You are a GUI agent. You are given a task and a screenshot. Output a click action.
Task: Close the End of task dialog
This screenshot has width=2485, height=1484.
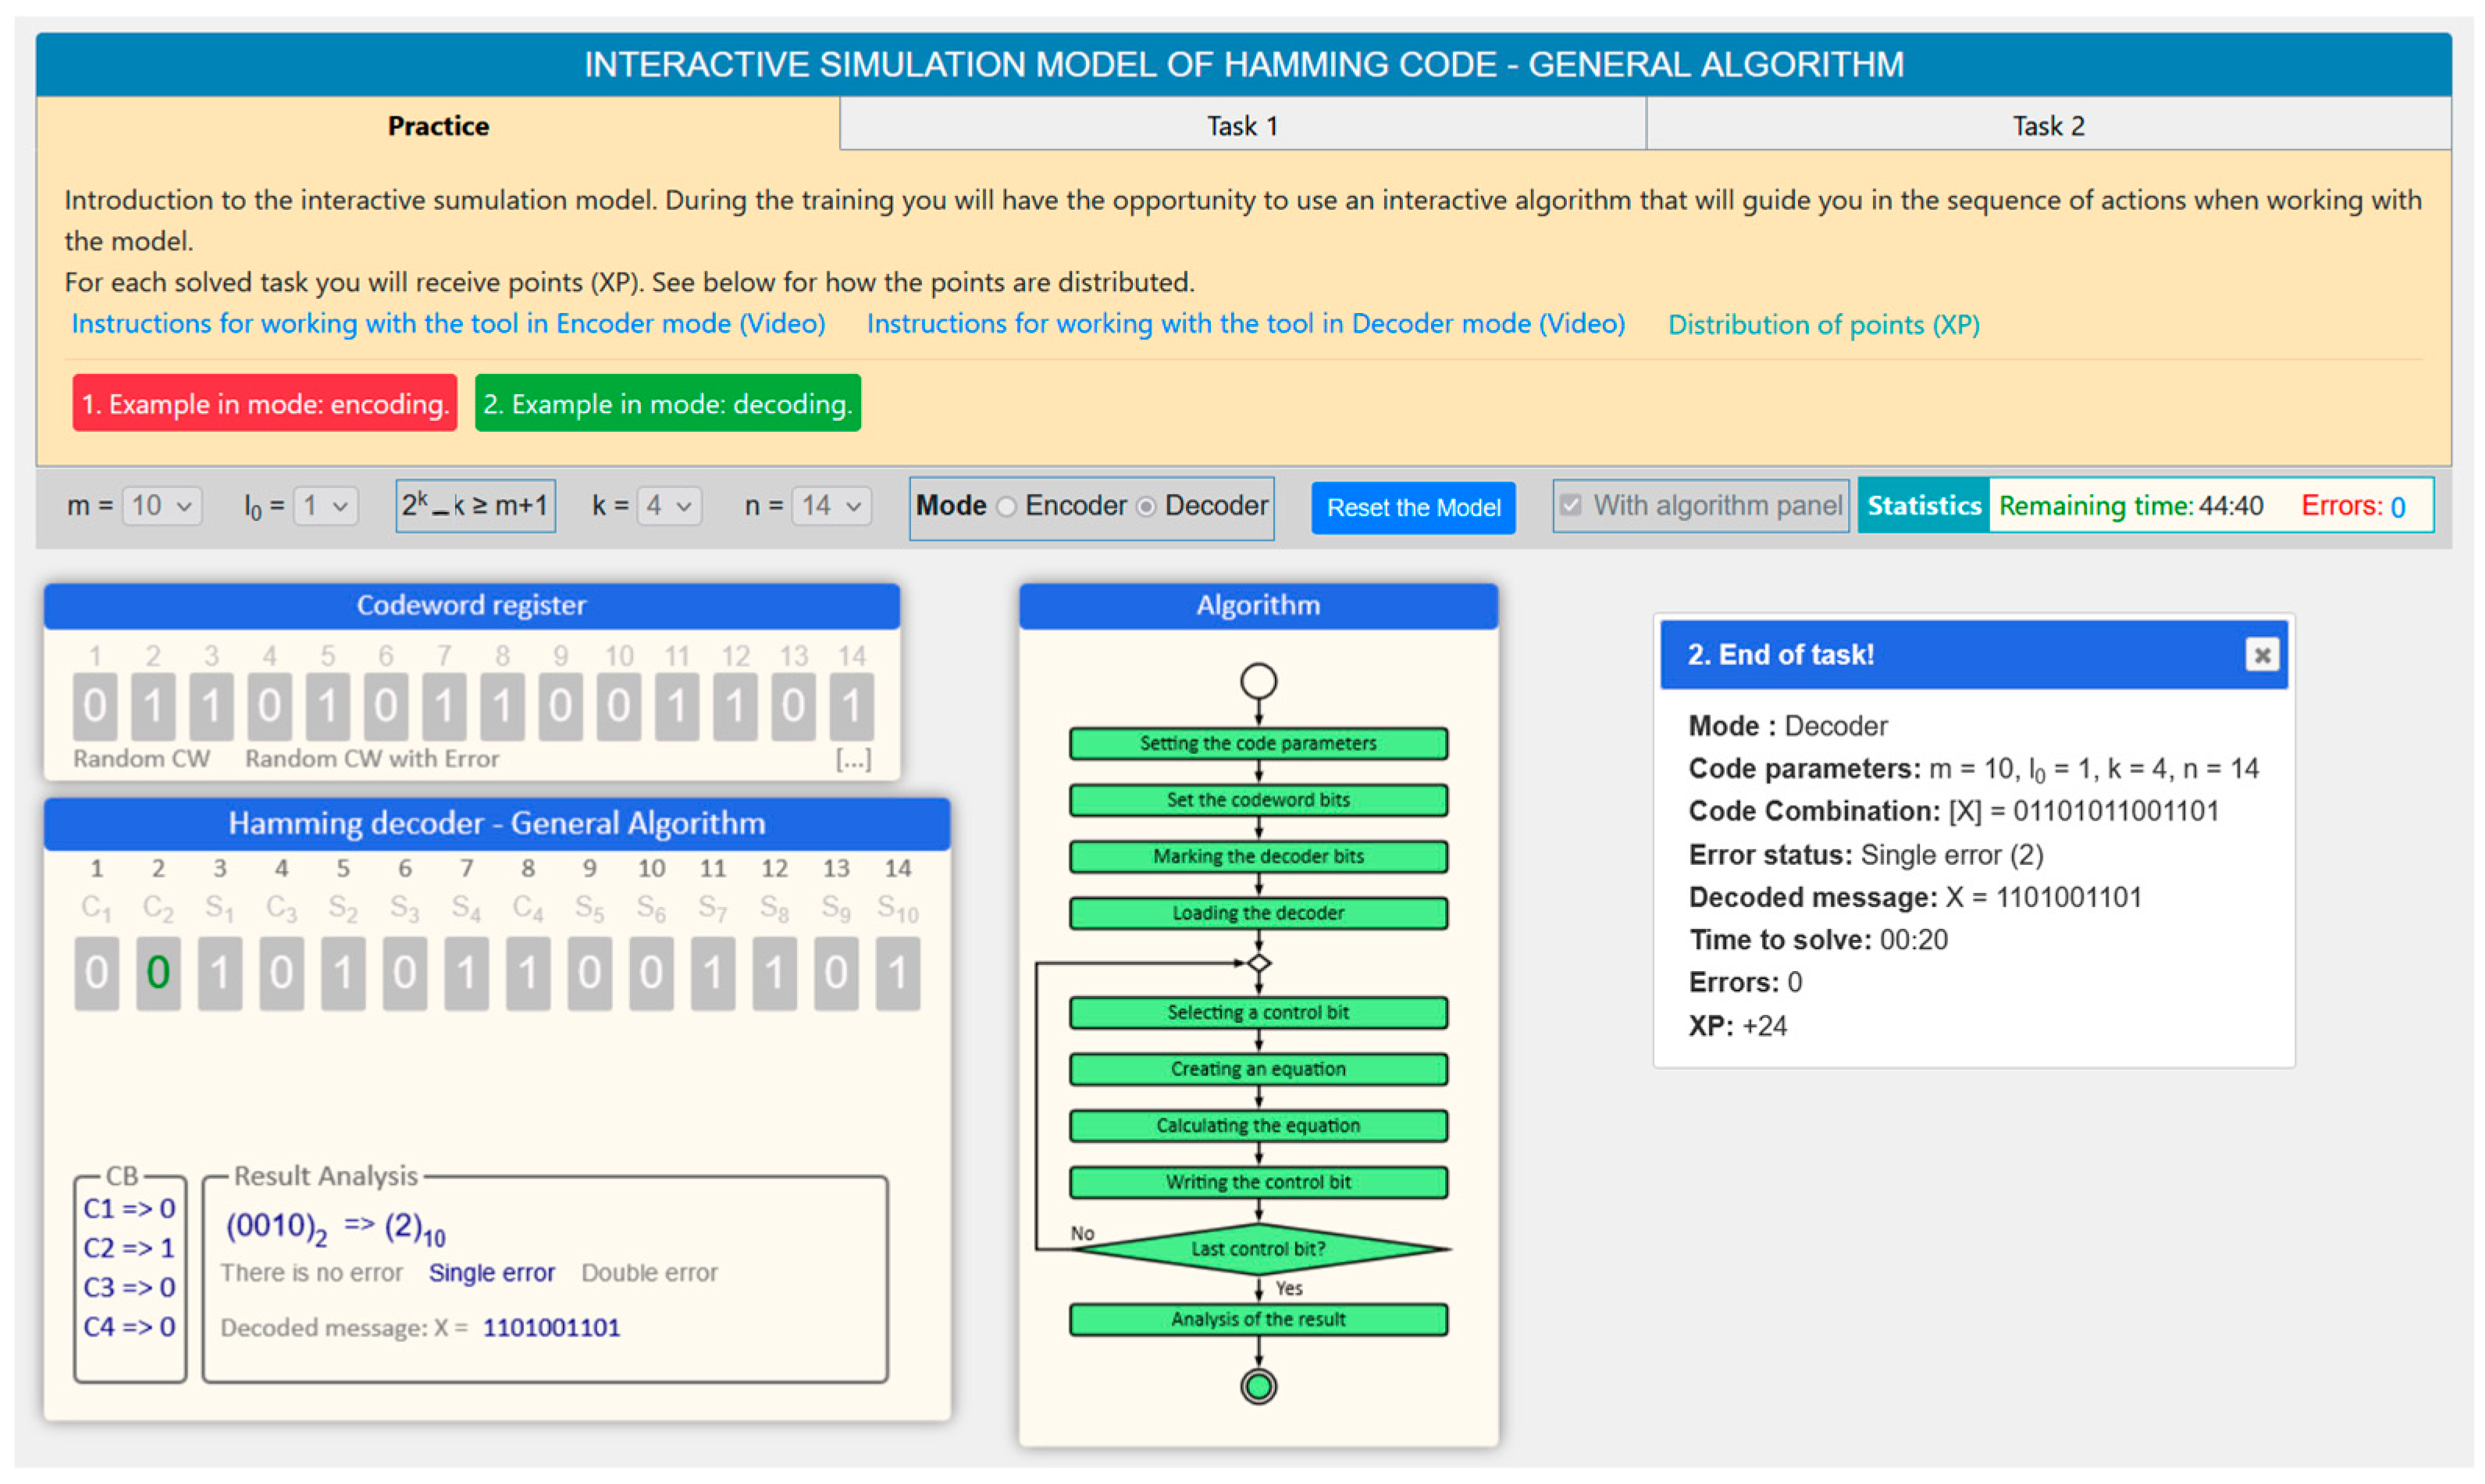click(x=2260, y=655)
